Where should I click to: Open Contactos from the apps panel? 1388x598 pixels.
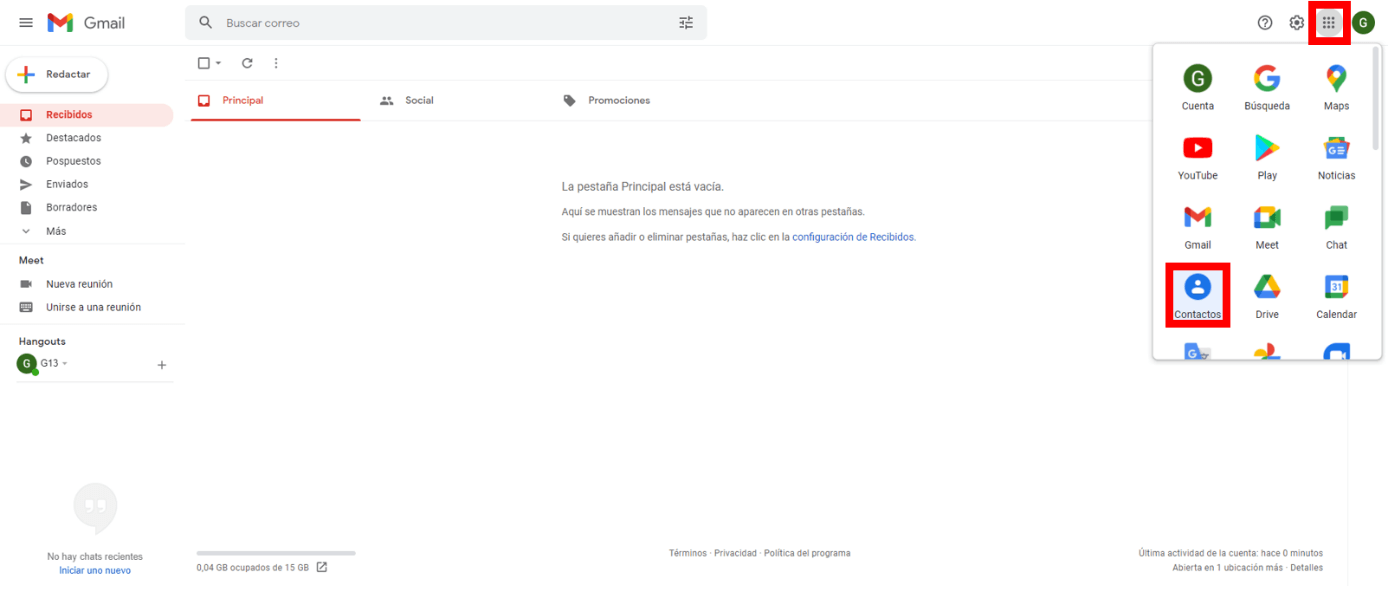click(x=1198, y=295)
